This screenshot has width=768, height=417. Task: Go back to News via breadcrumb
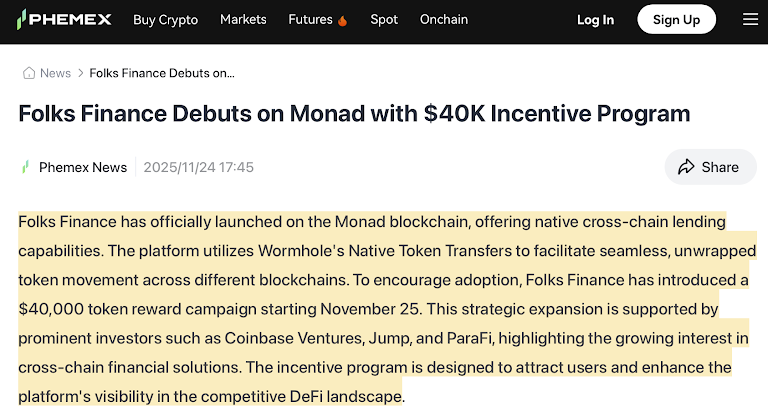coord(55,73)
